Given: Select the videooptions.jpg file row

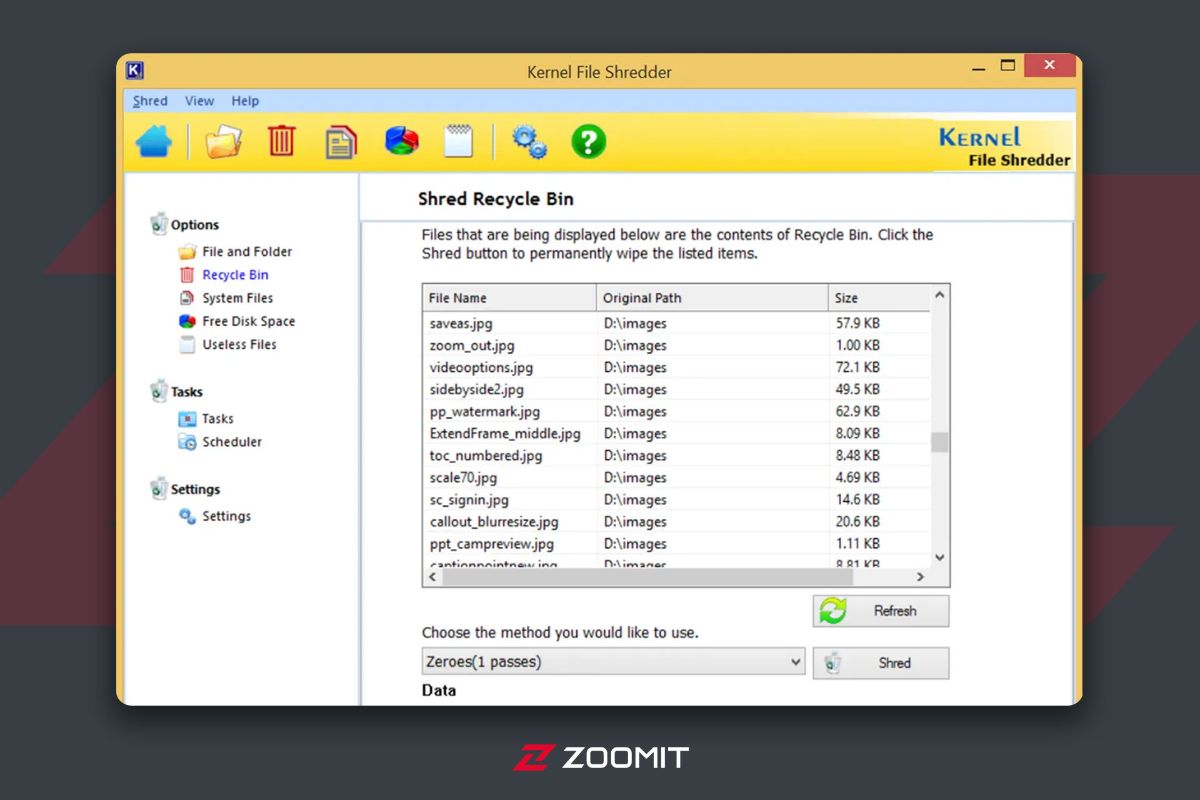Looking at the screenshot, I should 481,368.
